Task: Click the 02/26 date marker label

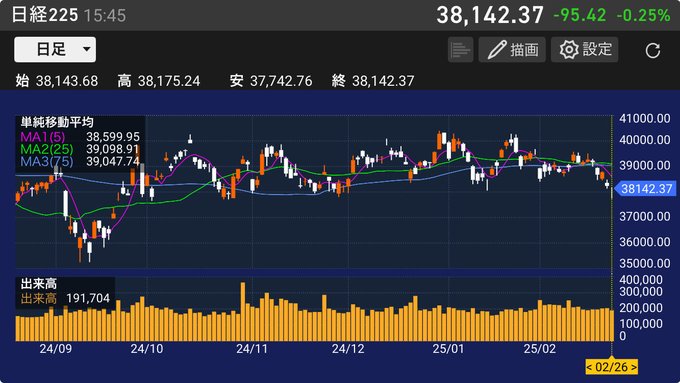Action: click(x=611, y=367)
